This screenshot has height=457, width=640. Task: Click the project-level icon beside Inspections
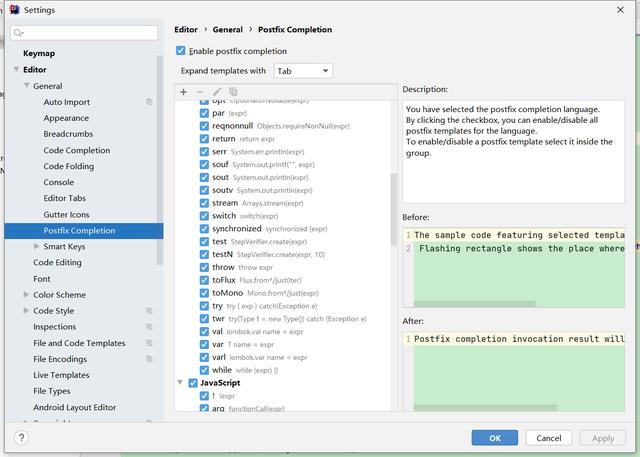(x=149, y=327)
